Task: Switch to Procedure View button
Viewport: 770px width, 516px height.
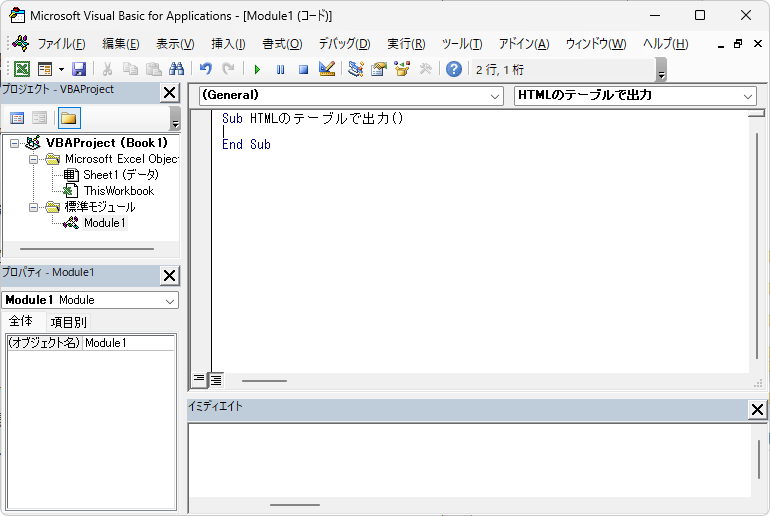Action: (x=199, y=379)
